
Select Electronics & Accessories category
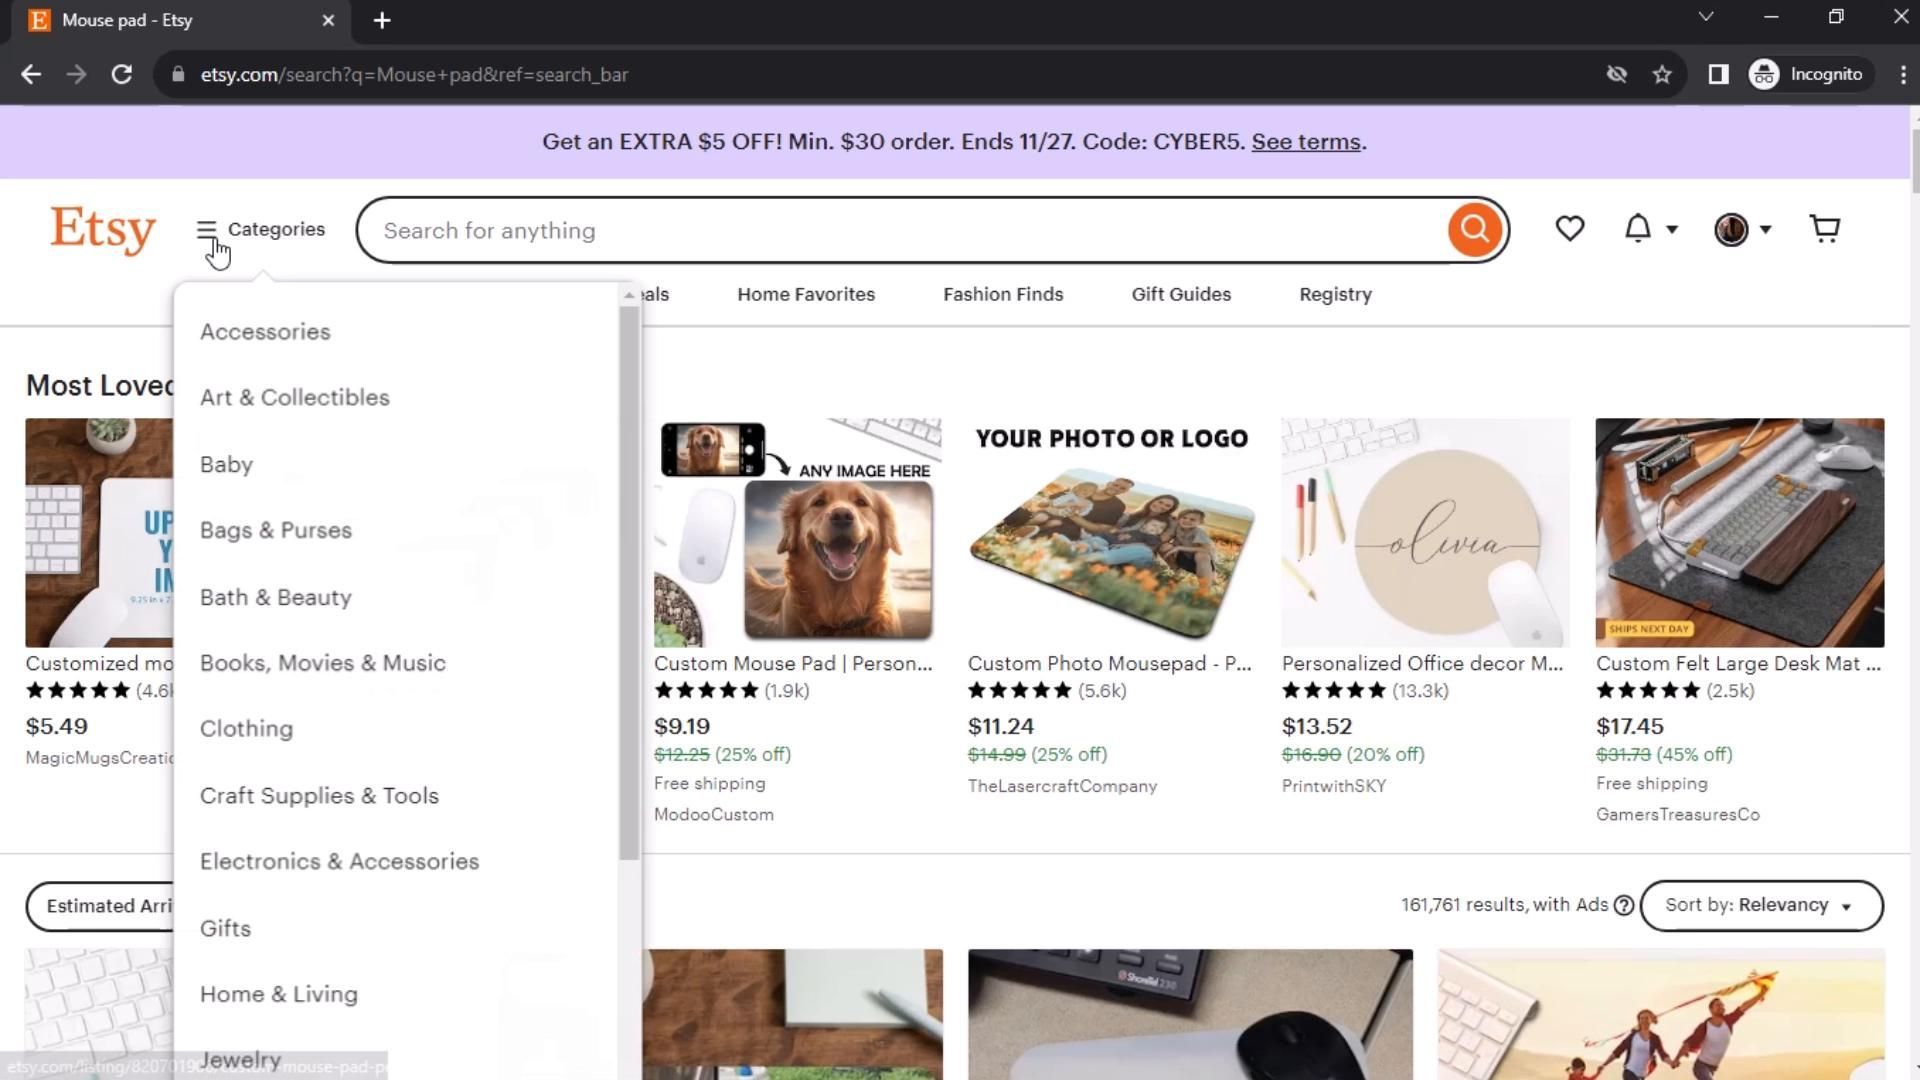tap(339, 862)
